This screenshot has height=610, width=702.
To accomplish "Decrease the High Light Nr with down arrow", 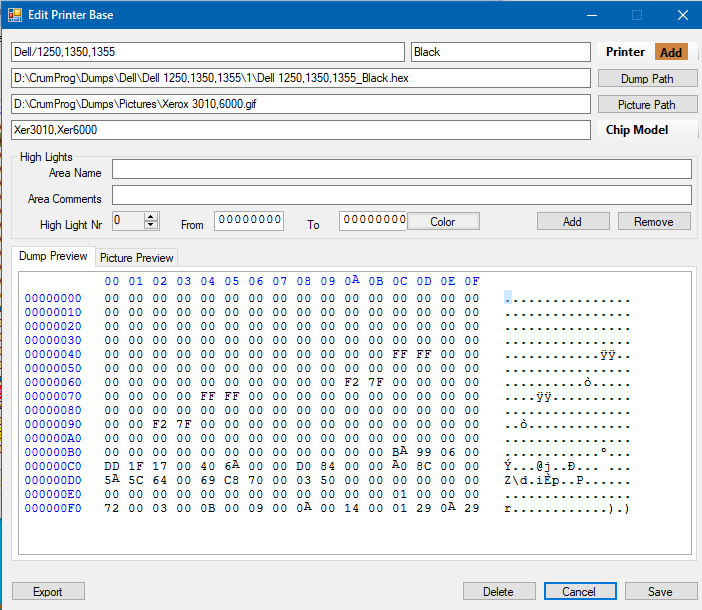I will click(151, 225).
